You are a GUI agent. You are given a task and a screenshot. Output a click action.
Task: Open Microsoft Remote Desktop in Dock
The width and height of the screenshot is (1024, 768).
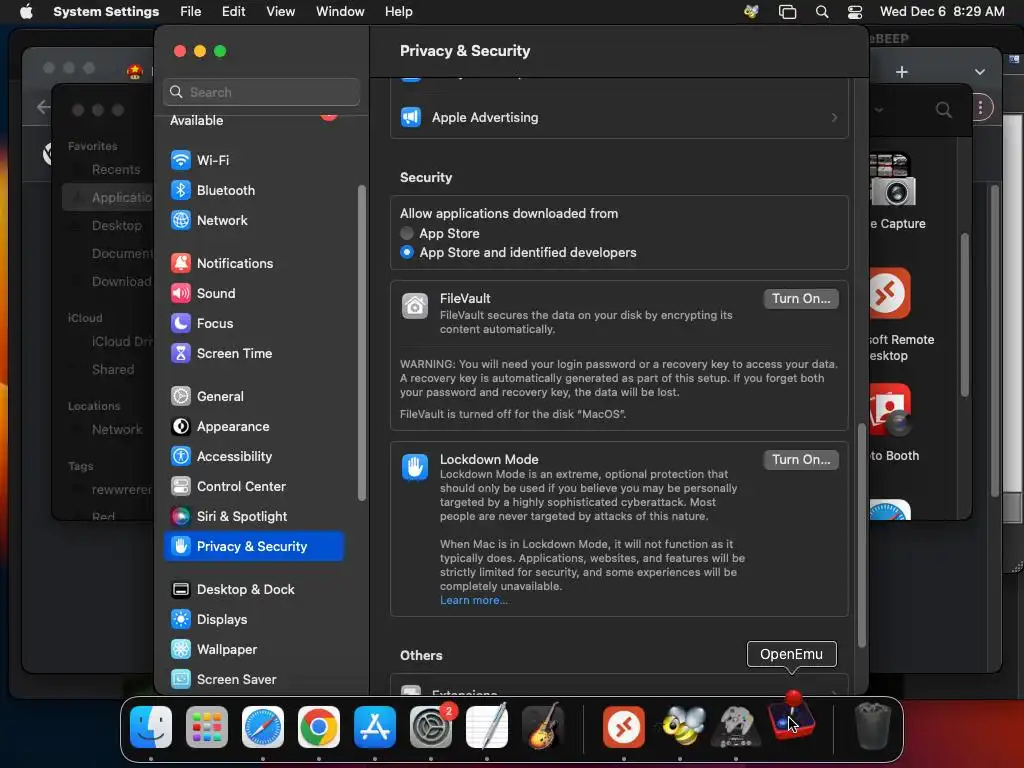(624, 727)
